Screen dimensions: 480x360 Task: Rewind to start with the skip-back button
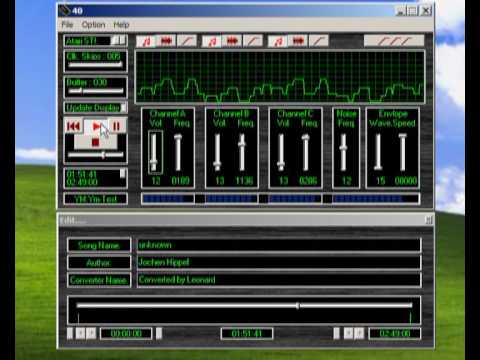point(73,126)
